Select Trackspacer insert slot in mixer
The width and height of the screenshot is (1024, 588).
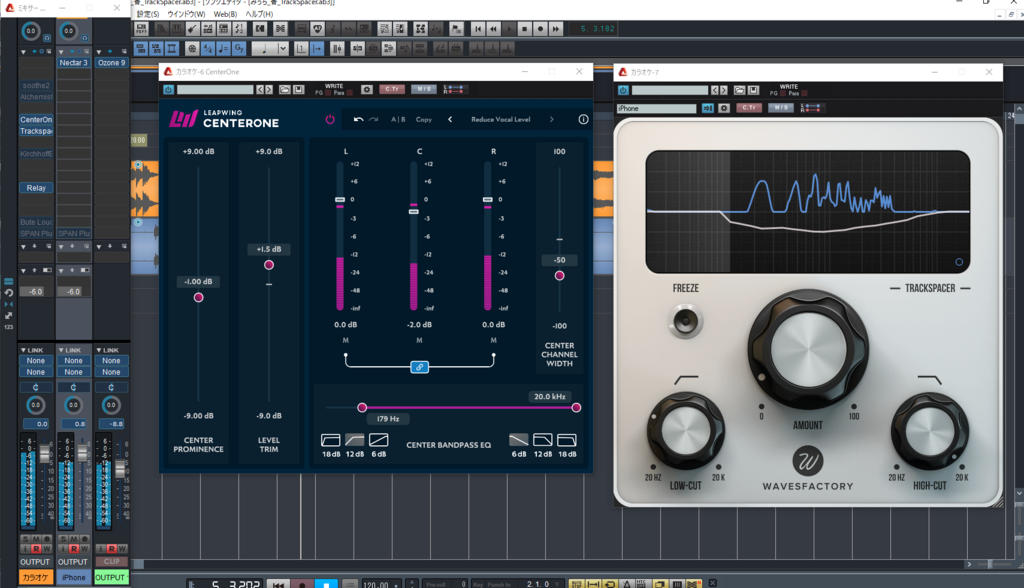tap(36, 131)
